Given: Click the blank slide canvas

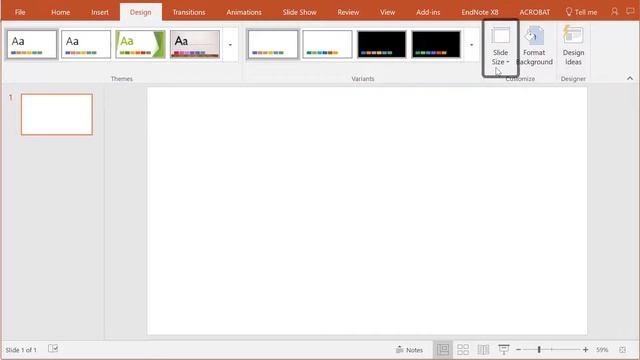Looking at the screenshot, I should [x=367, y=211].
